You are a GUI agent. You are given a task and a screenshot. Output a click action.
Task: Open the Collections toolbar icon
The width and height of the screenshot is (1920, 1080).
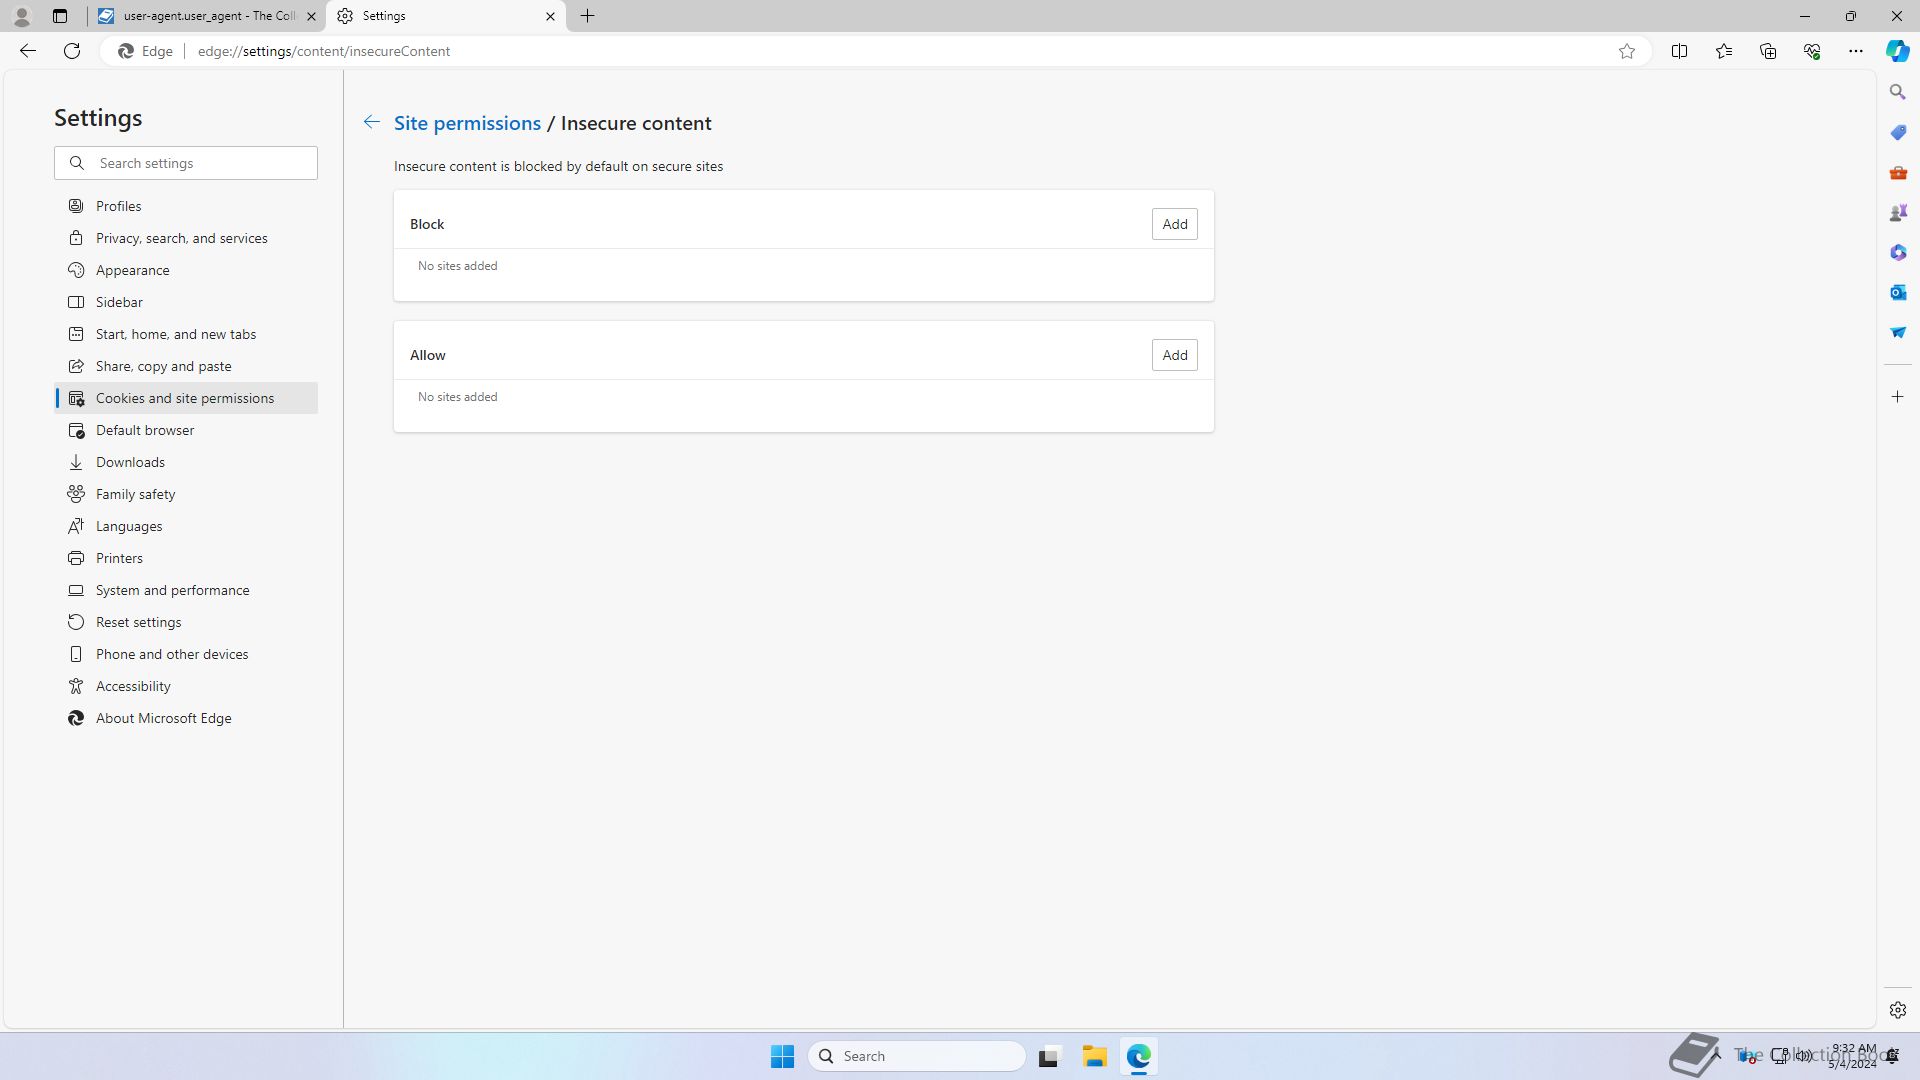(1767, 51)
